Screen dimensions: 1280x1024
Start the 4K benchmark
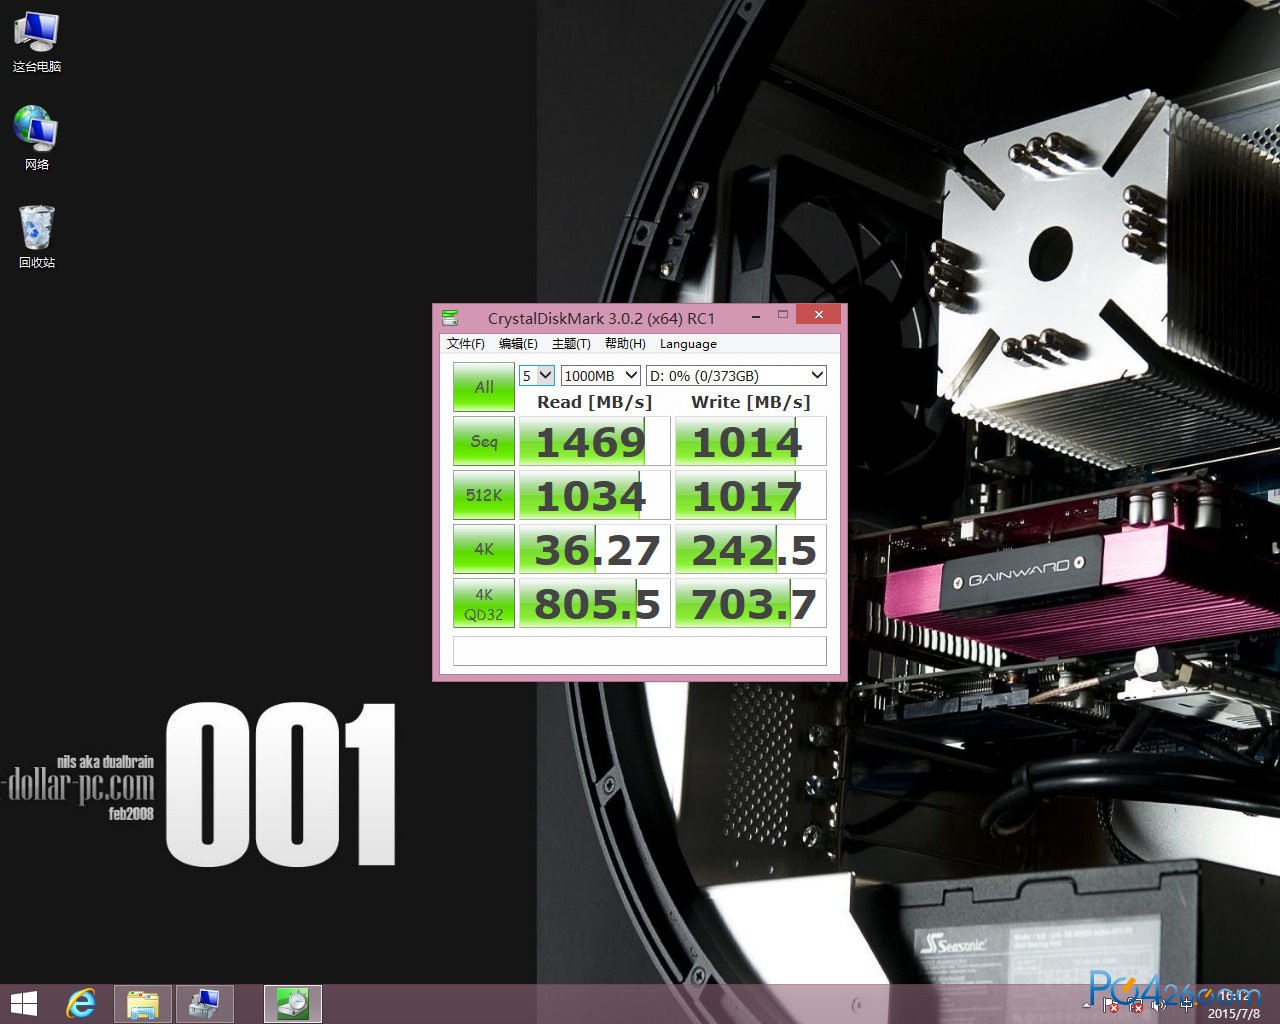click(484, 549)
